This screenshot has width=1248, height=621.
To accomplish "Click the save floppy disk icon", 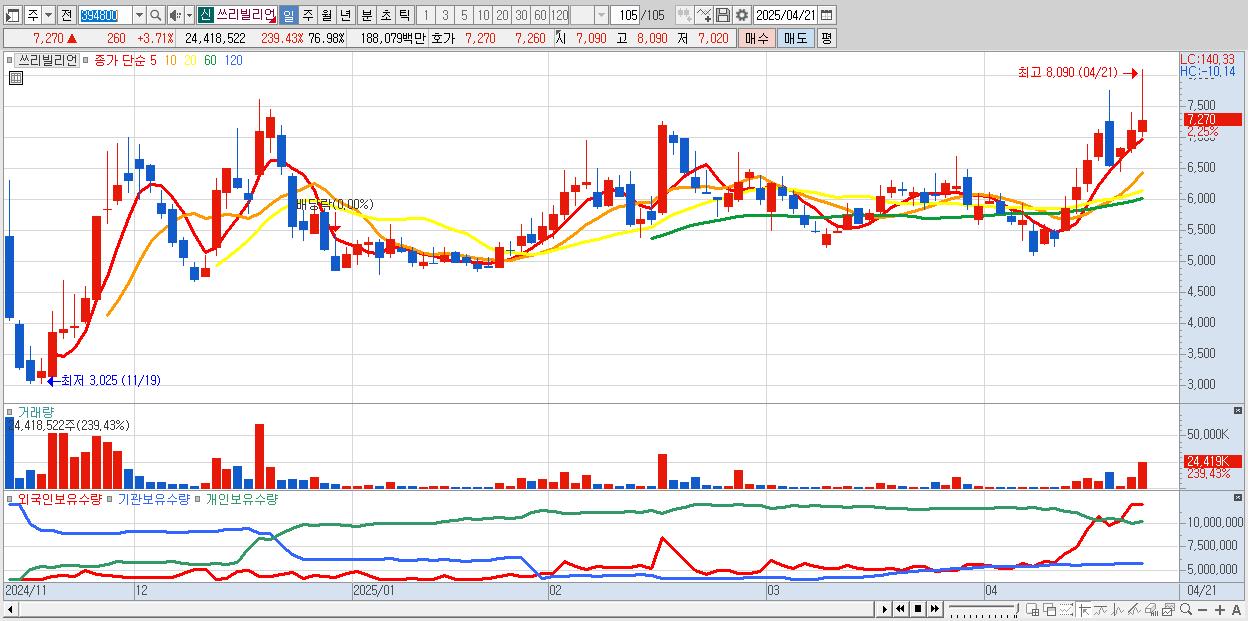I will 723,15.
